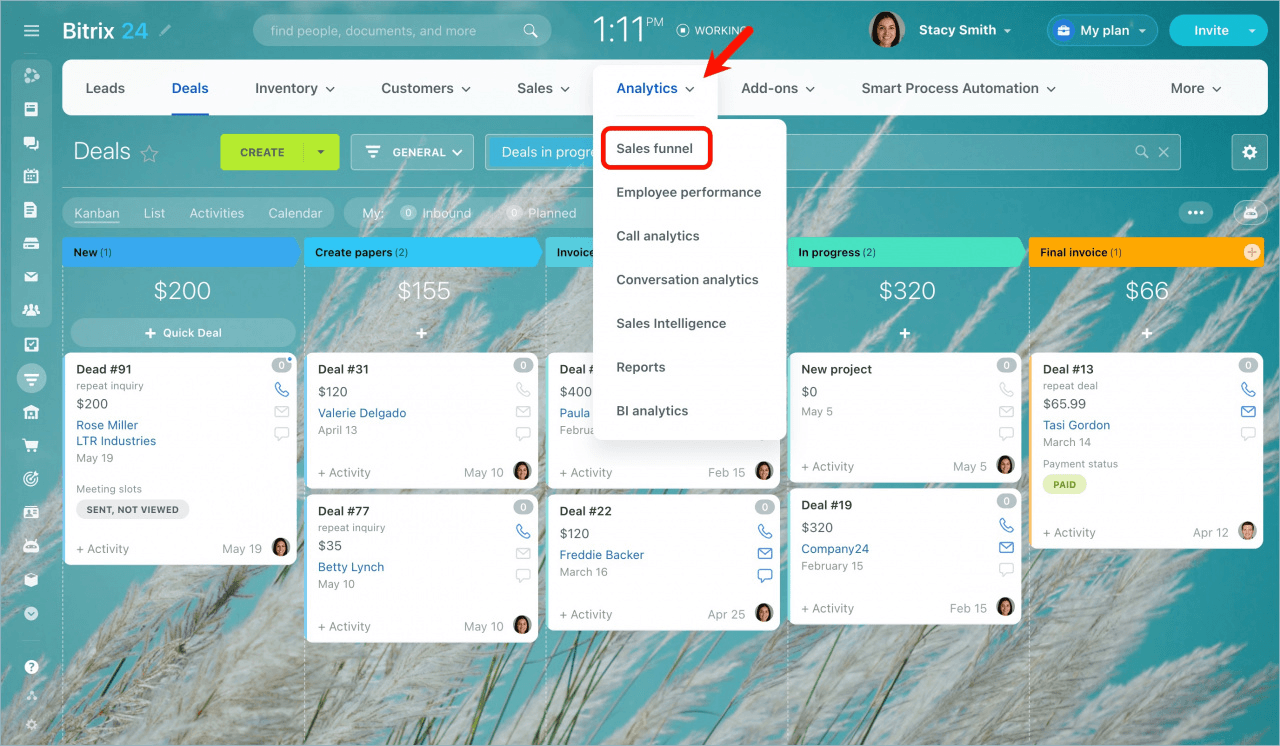Open the arrow dropdown beside the Create button
The width and height of the screenshot is (1280, 746).
click(x=321, y=152)
